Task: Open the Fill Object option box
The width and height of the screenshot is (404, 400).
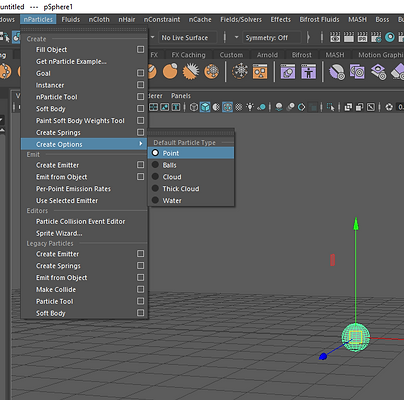Action: coord(141,49)
